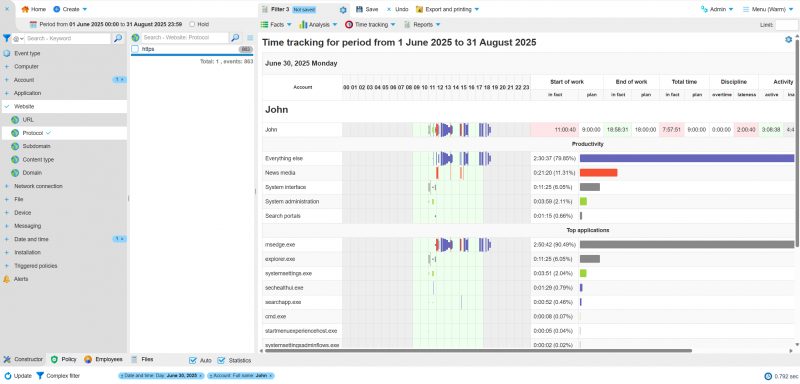Toggle the Auto checkbox
This screenshot has height=384, width=800.
192,361
